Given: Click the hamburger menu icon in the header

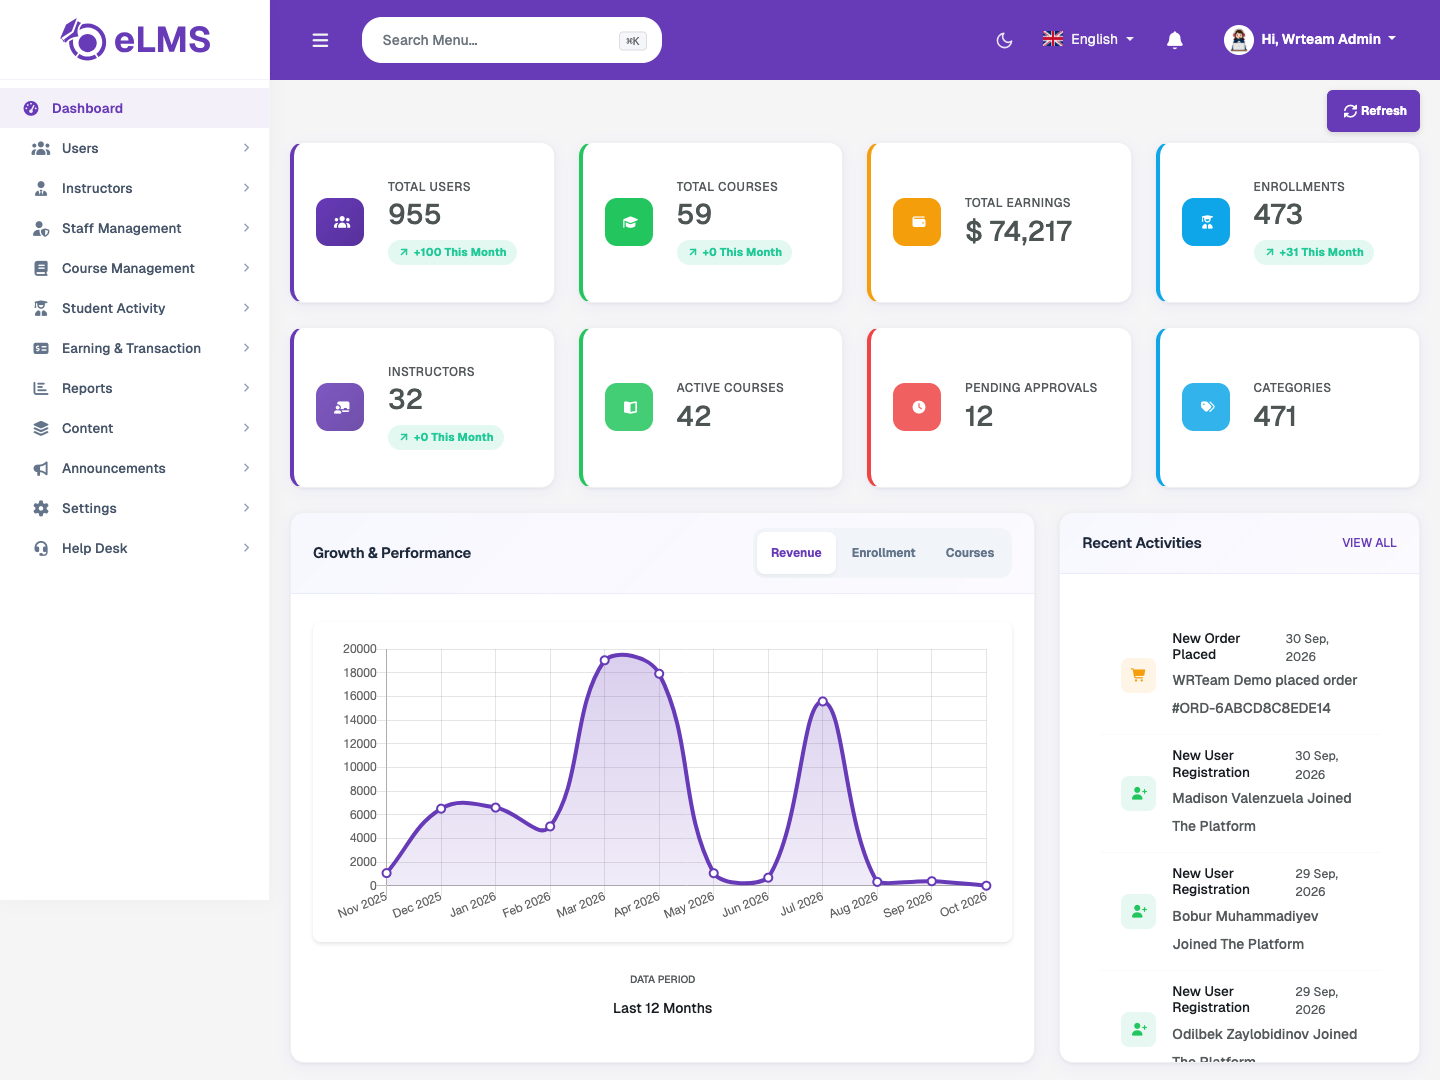Looking at the screenshot, I should point(320,40).
